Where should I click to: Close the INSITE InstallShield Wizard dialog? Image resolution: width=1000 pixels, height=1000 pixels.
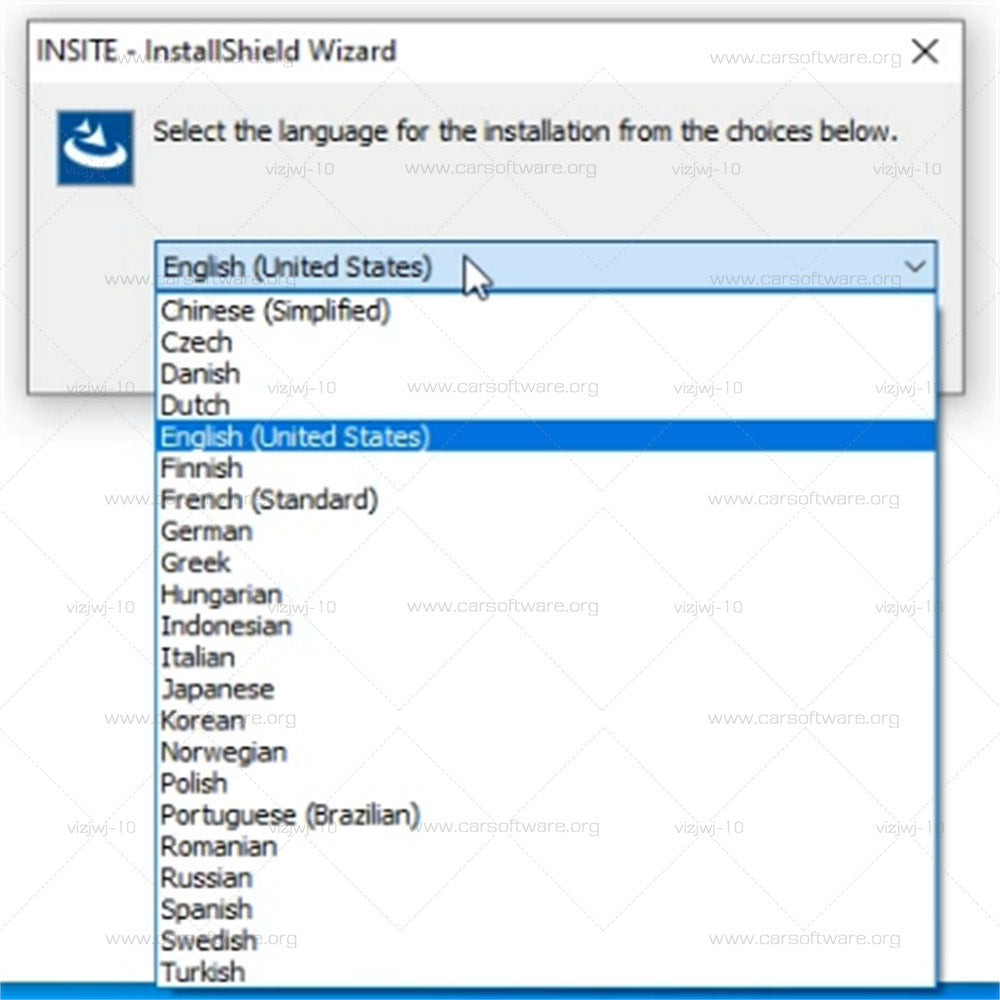click(x=925, y=52)
